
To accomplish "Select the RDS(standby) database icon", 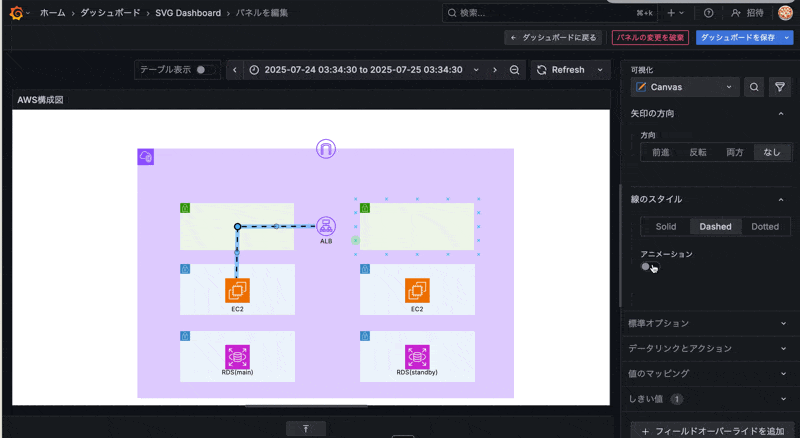I will (417, 357).
